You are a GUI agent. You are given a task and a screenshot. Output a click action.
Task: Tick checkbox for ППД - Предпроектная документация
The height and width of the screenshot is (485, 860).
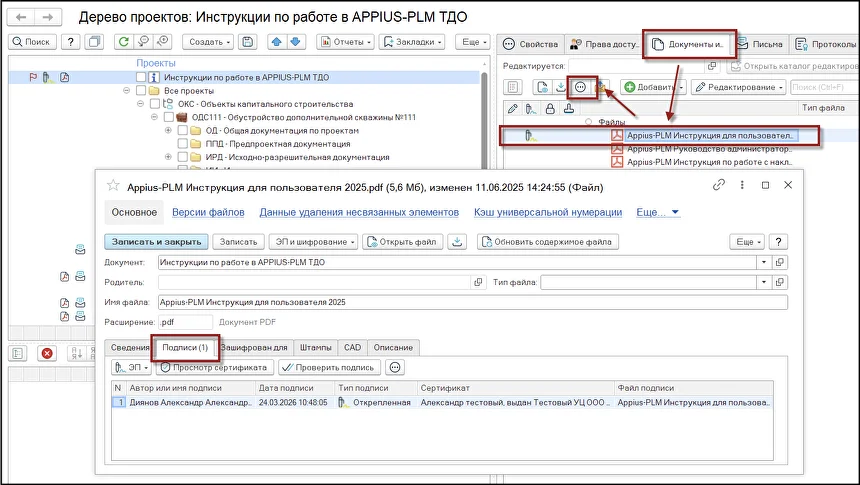tap(183, 144)
